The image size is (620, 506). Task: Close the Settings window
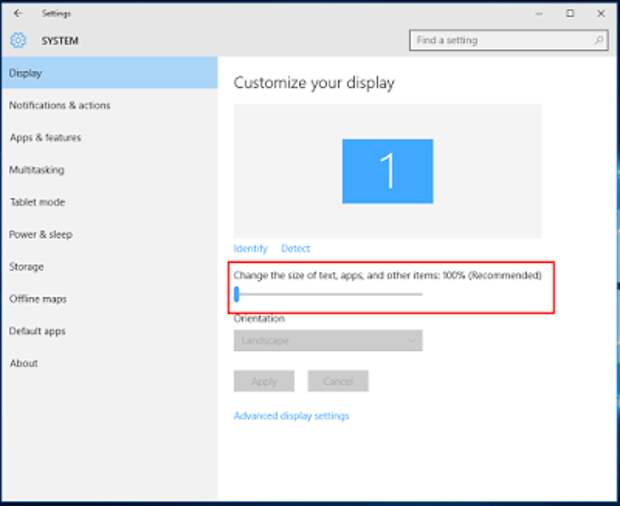601,13
